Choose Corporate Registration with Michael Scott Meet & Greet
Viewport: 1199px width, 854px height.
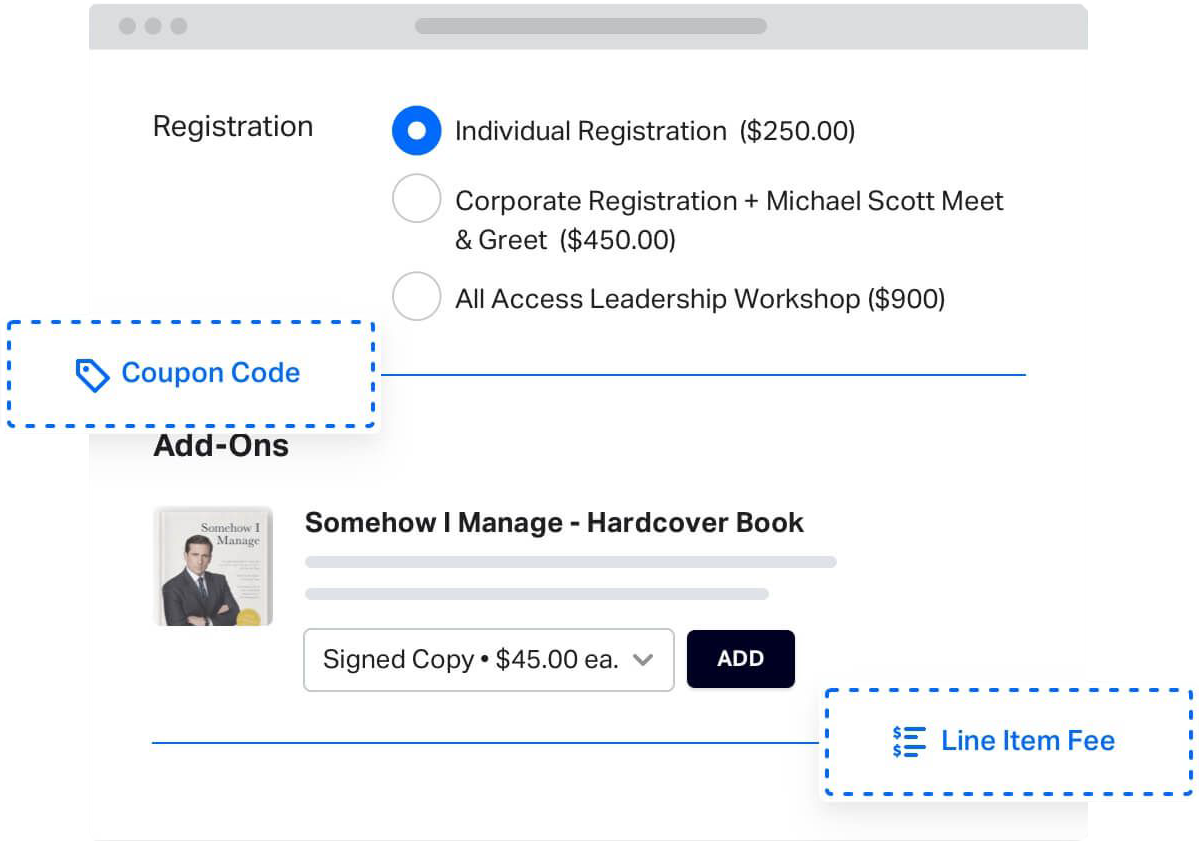[417, 198]
